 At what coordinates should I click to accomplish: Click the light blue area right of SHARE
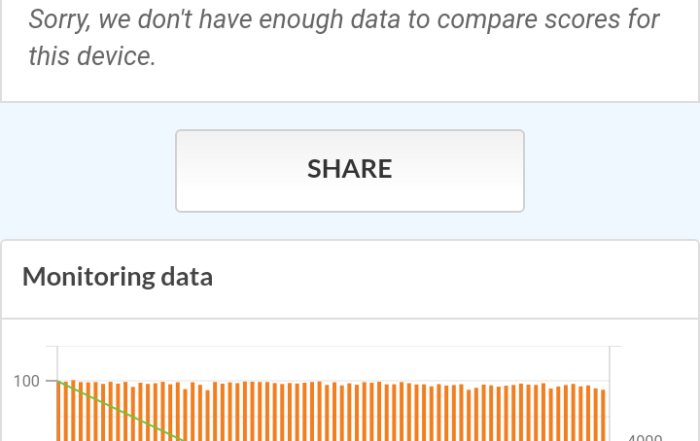point(611,171)
